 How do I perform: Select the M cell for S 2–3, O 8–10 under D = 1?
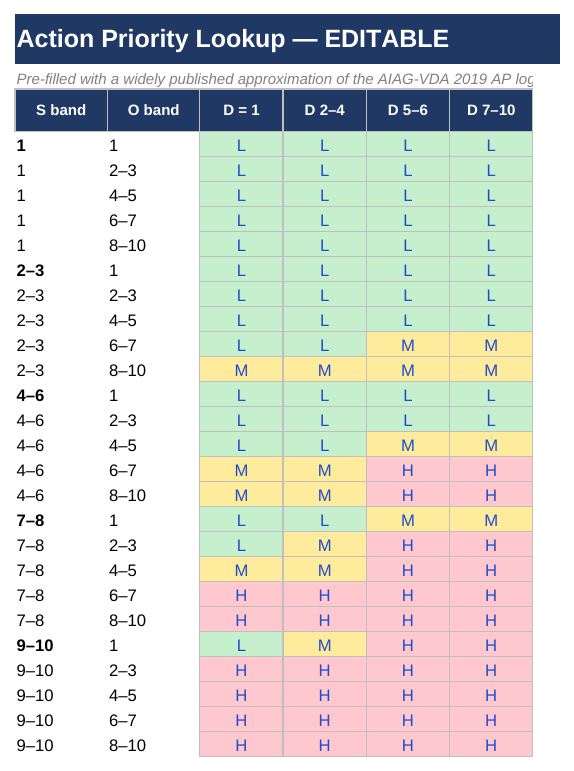(x=241, y=370)
